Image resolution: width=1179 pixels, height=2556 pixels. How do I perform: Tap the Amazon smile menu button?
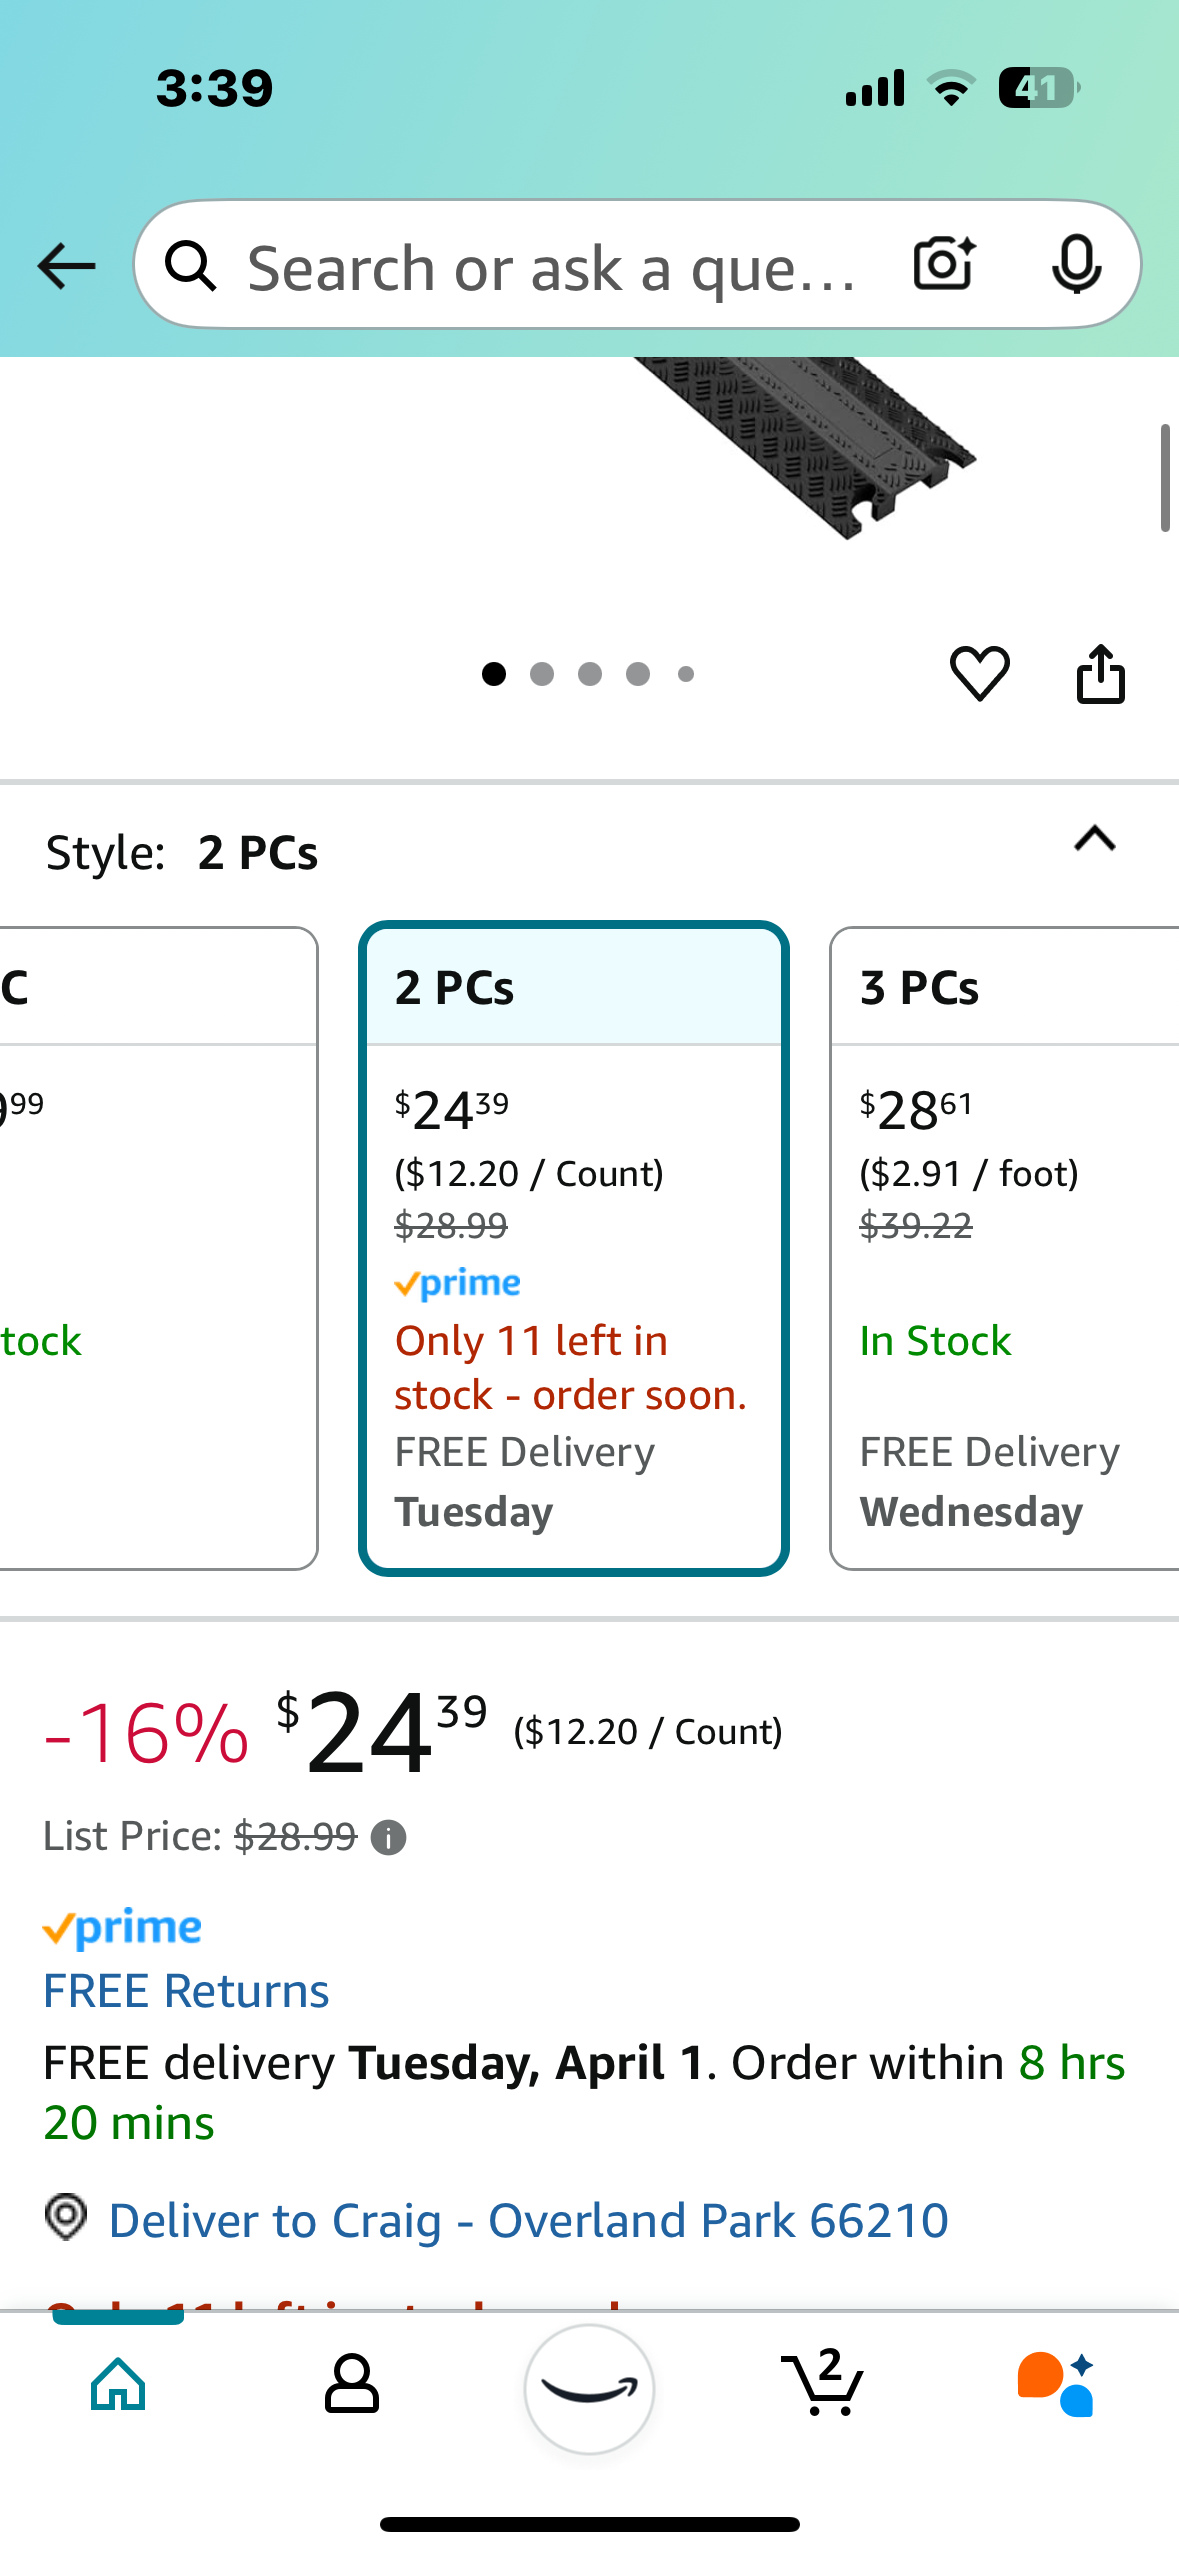[589, 2388]
